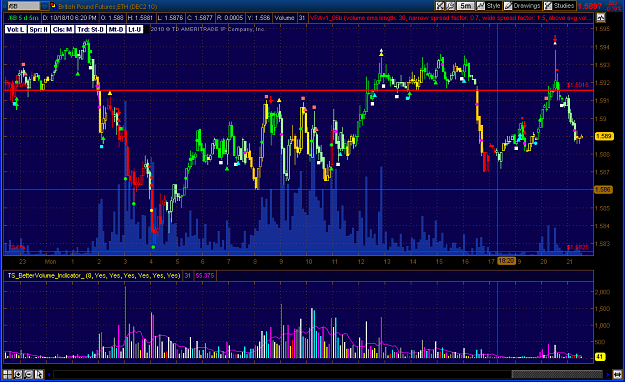Click the 18:20 crosshair time label
This screenshot has height=382, width=625.
coord(506,261)
